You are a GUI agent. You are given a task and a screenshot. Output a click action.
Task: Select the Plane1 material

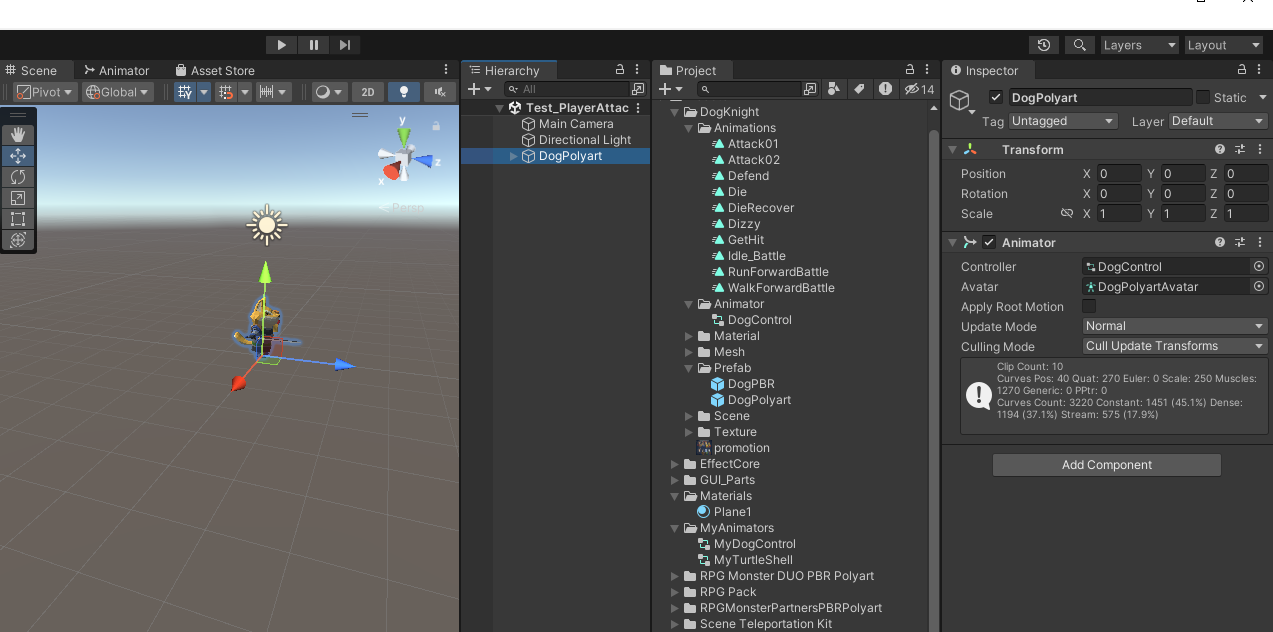[732, 512]
